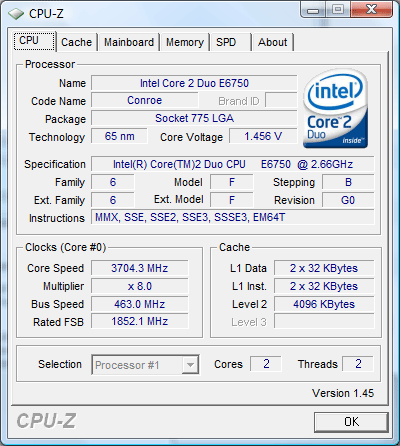Switch to the Mainboard tab

pyautogui.click(x=129, y=42)
